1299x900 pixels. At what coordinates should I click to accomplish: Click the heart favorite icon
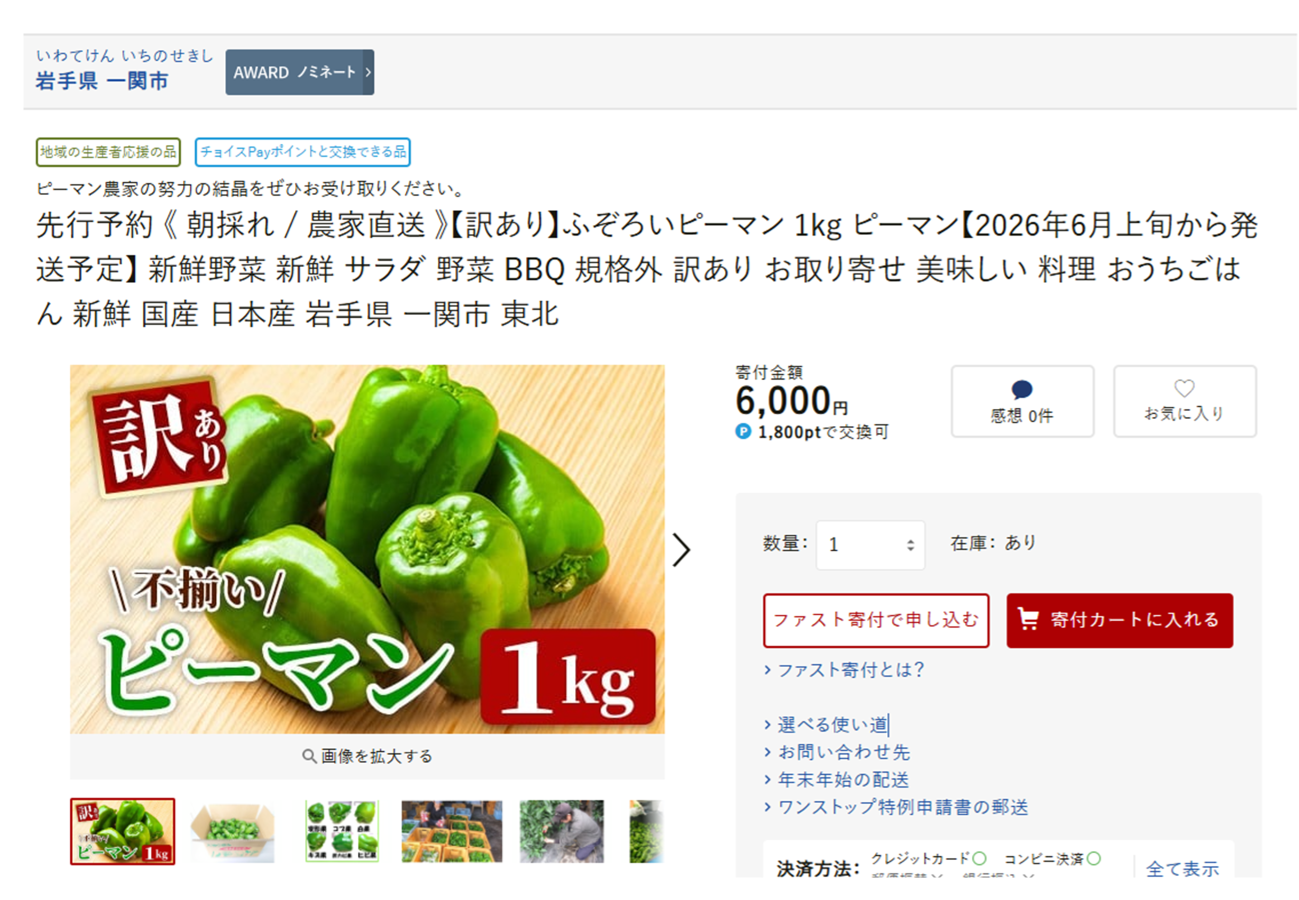coord(1184,389)
